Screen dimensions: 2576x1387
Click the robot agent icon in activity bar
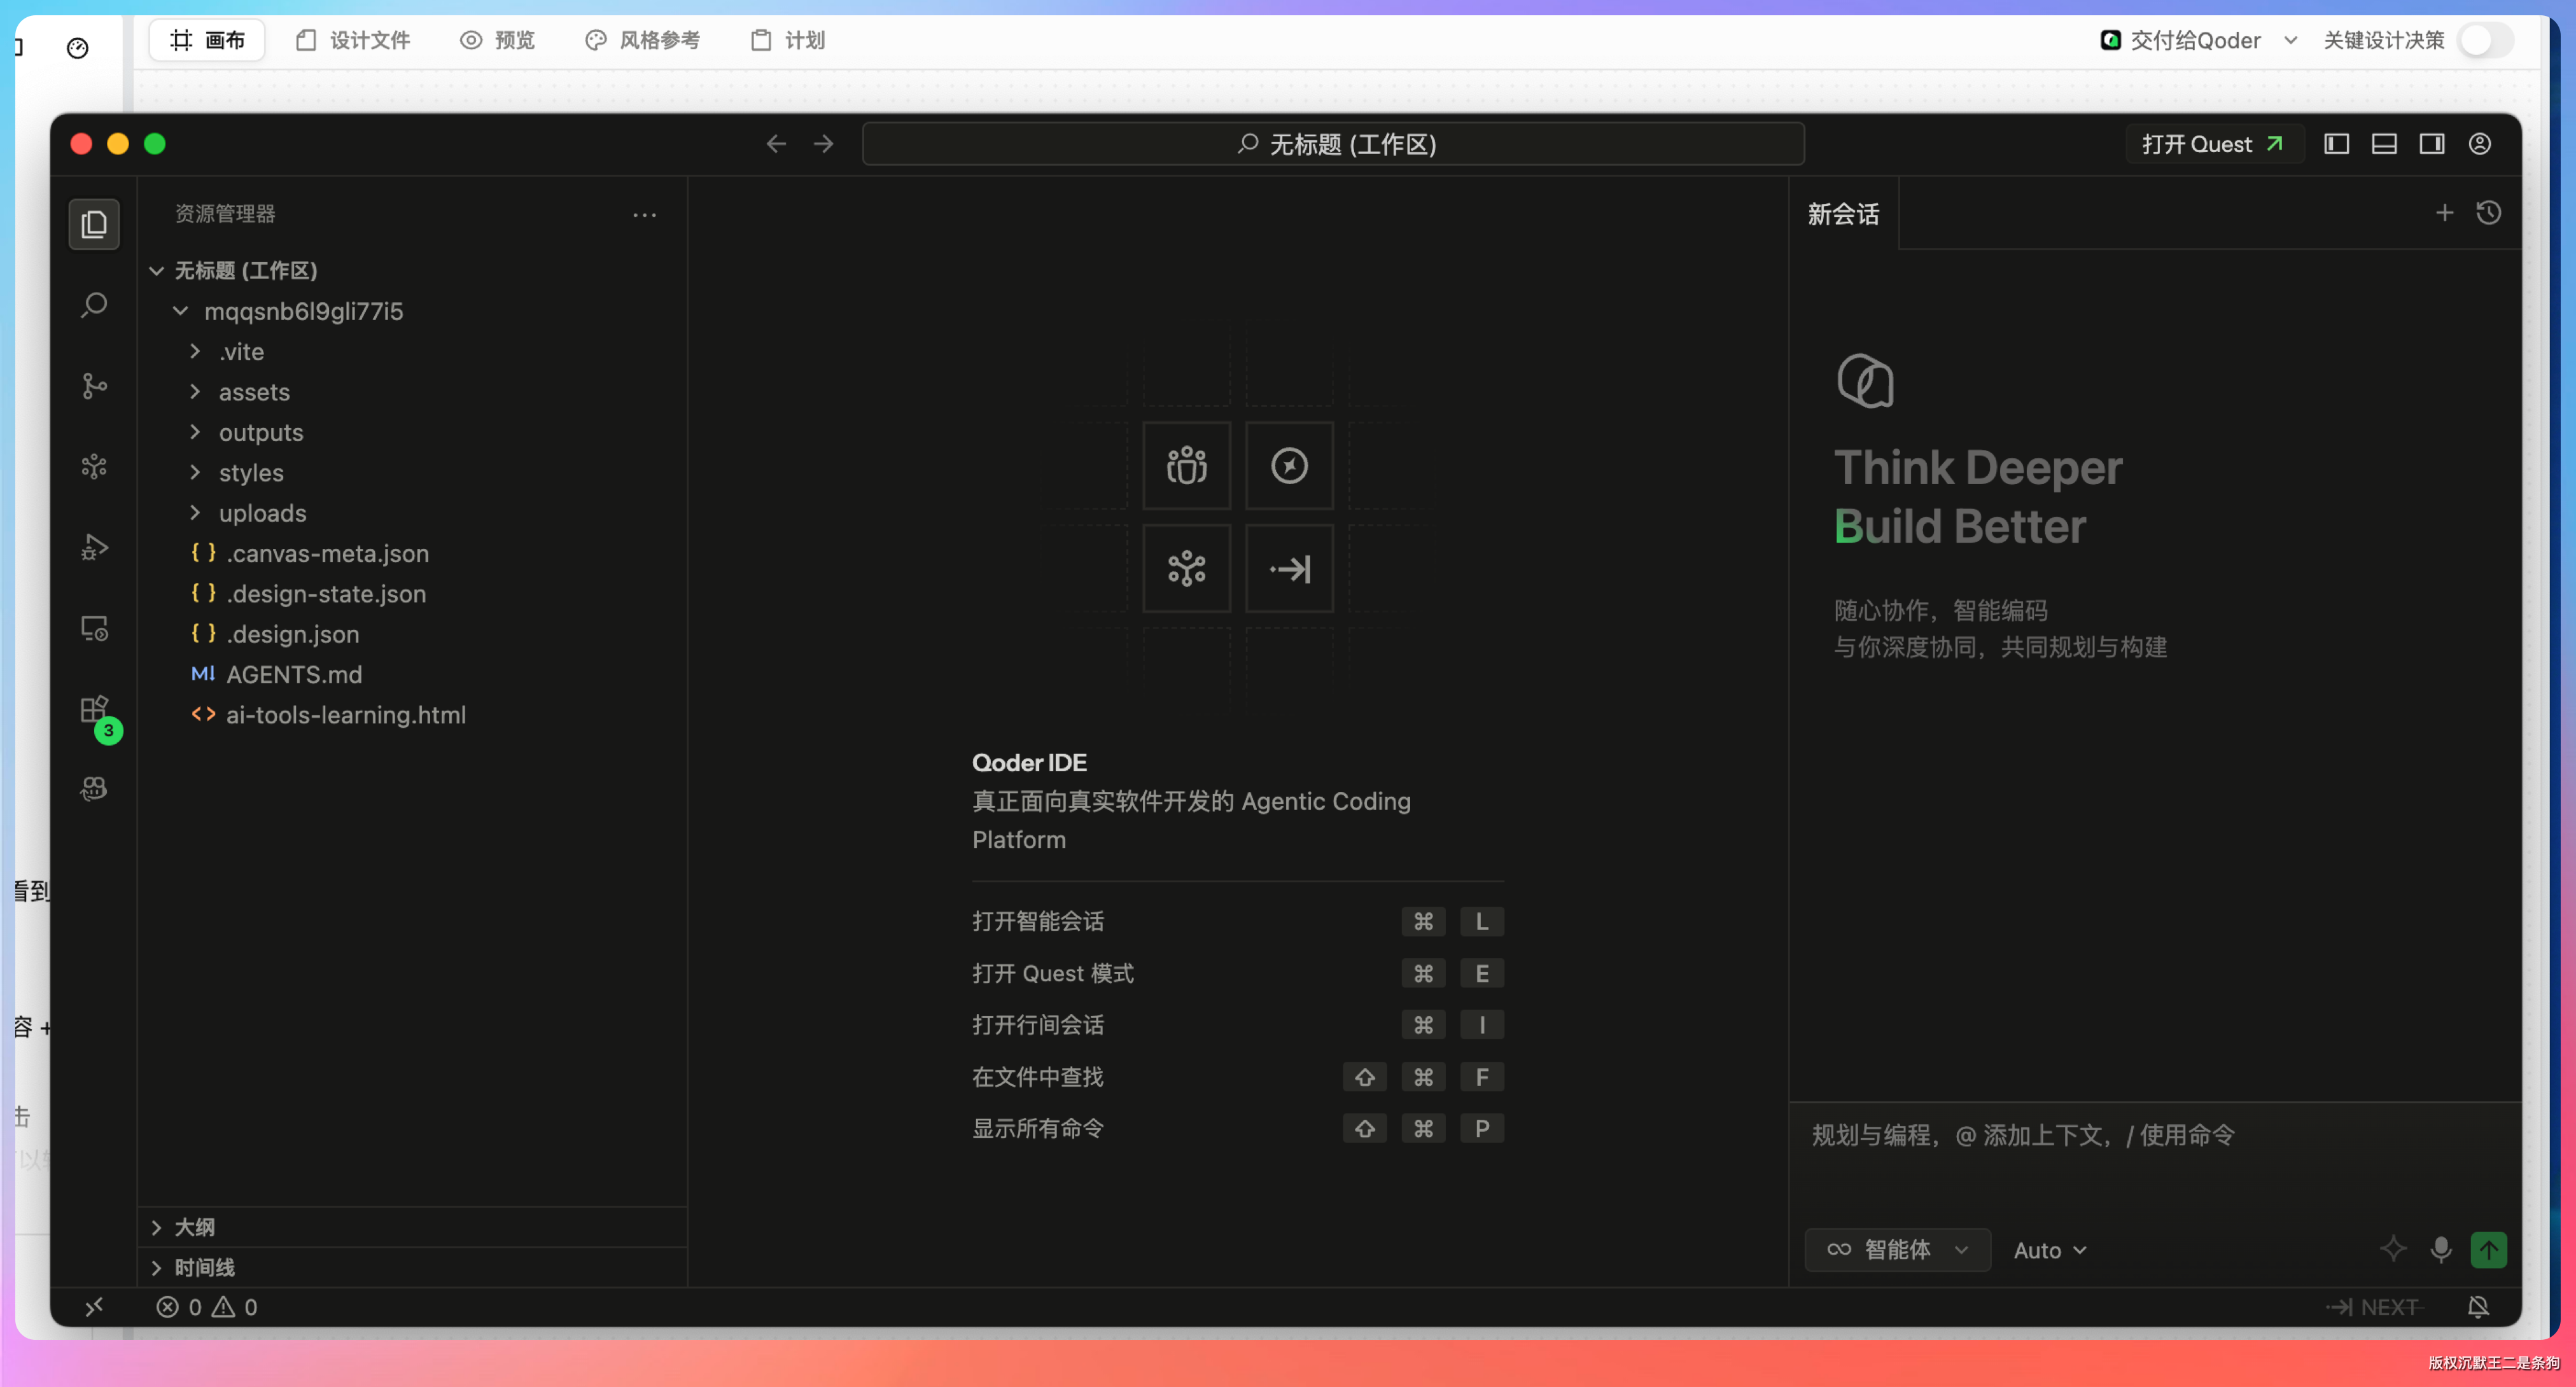click(94, 789)
